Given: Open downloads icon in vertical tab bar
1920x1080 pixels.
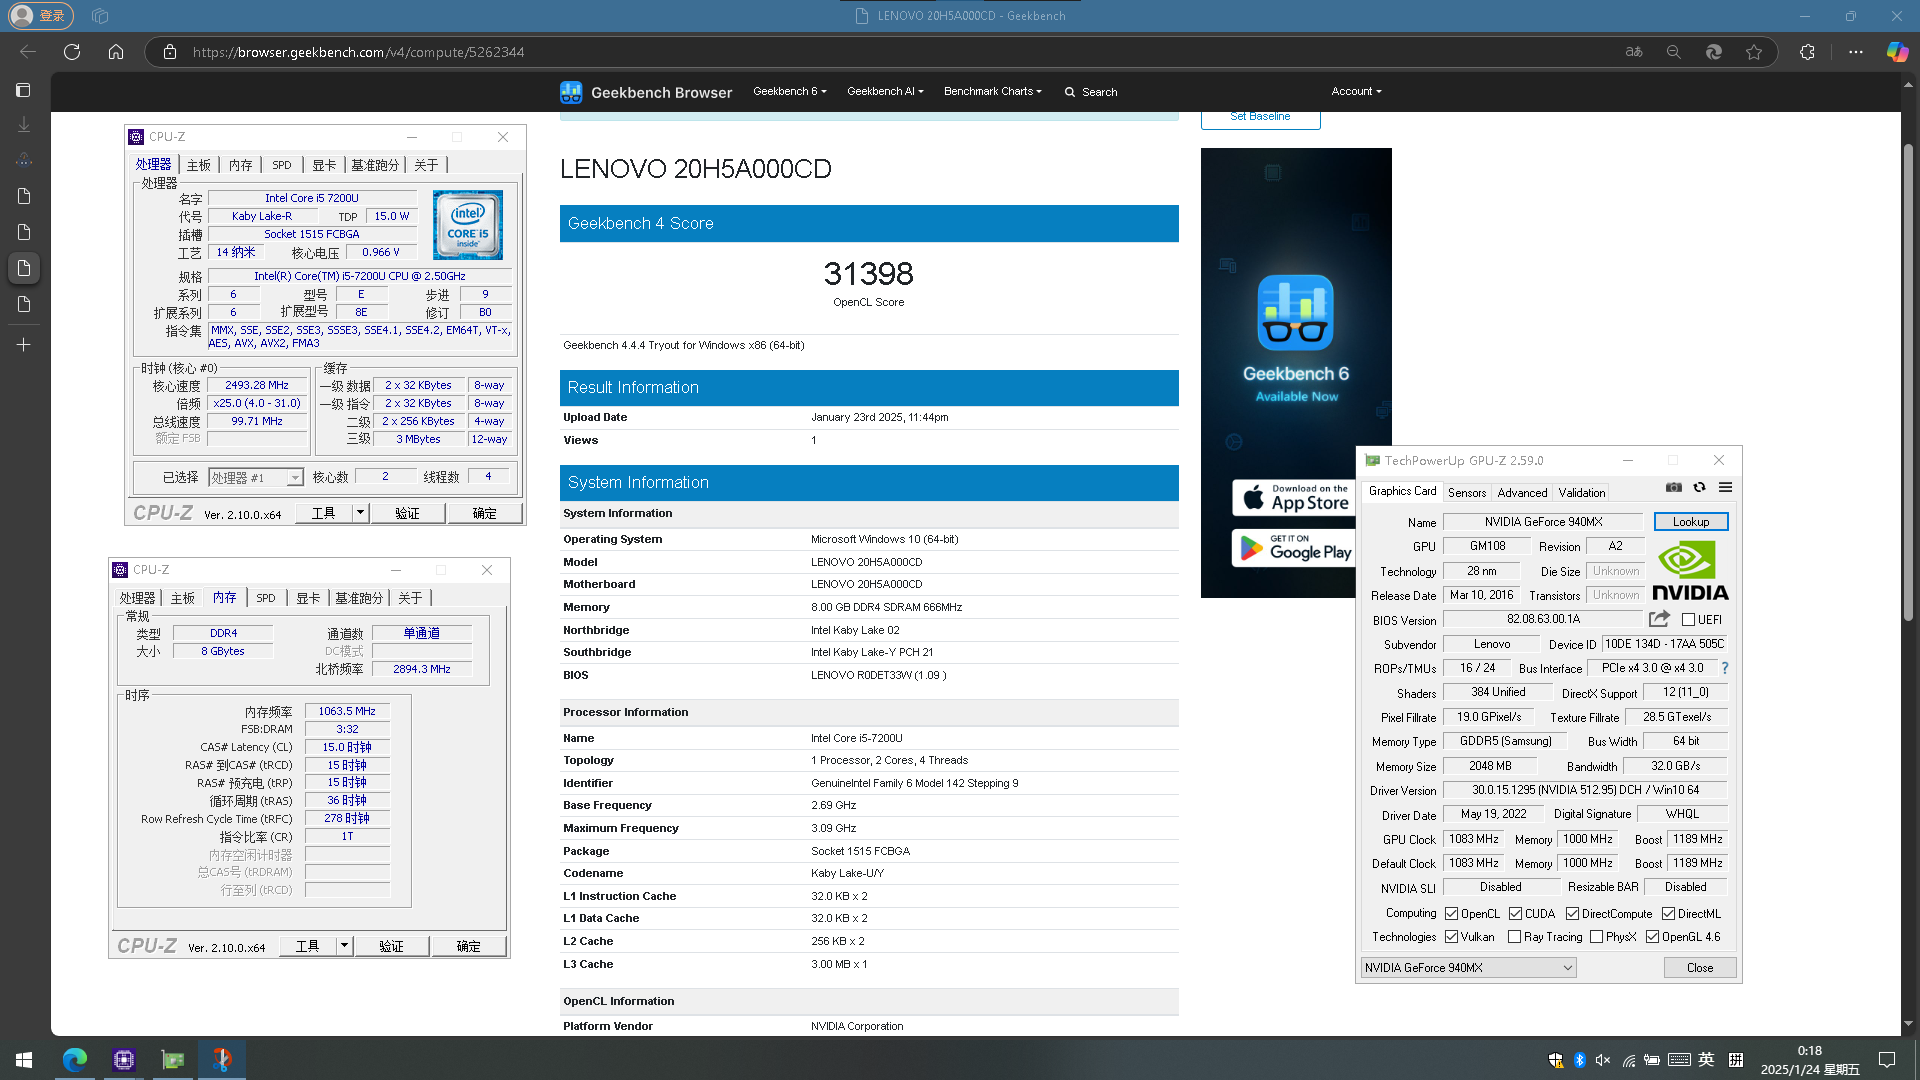Looking at the screenshot, I should [x=24, y=125].
